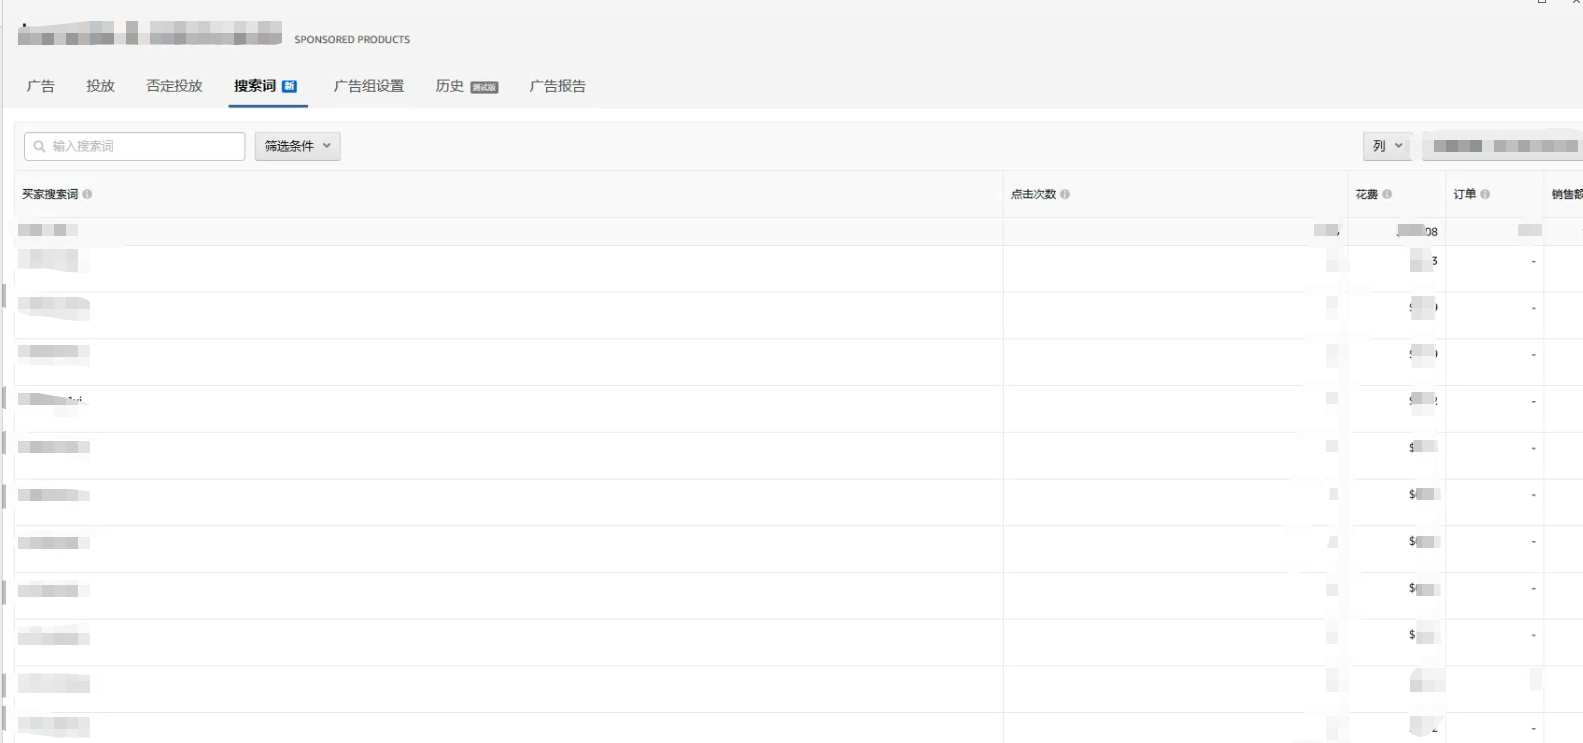Click the 测试版 badge beside 历史
The width and height of the screenshot is (1583, 743).
[484, 88]
